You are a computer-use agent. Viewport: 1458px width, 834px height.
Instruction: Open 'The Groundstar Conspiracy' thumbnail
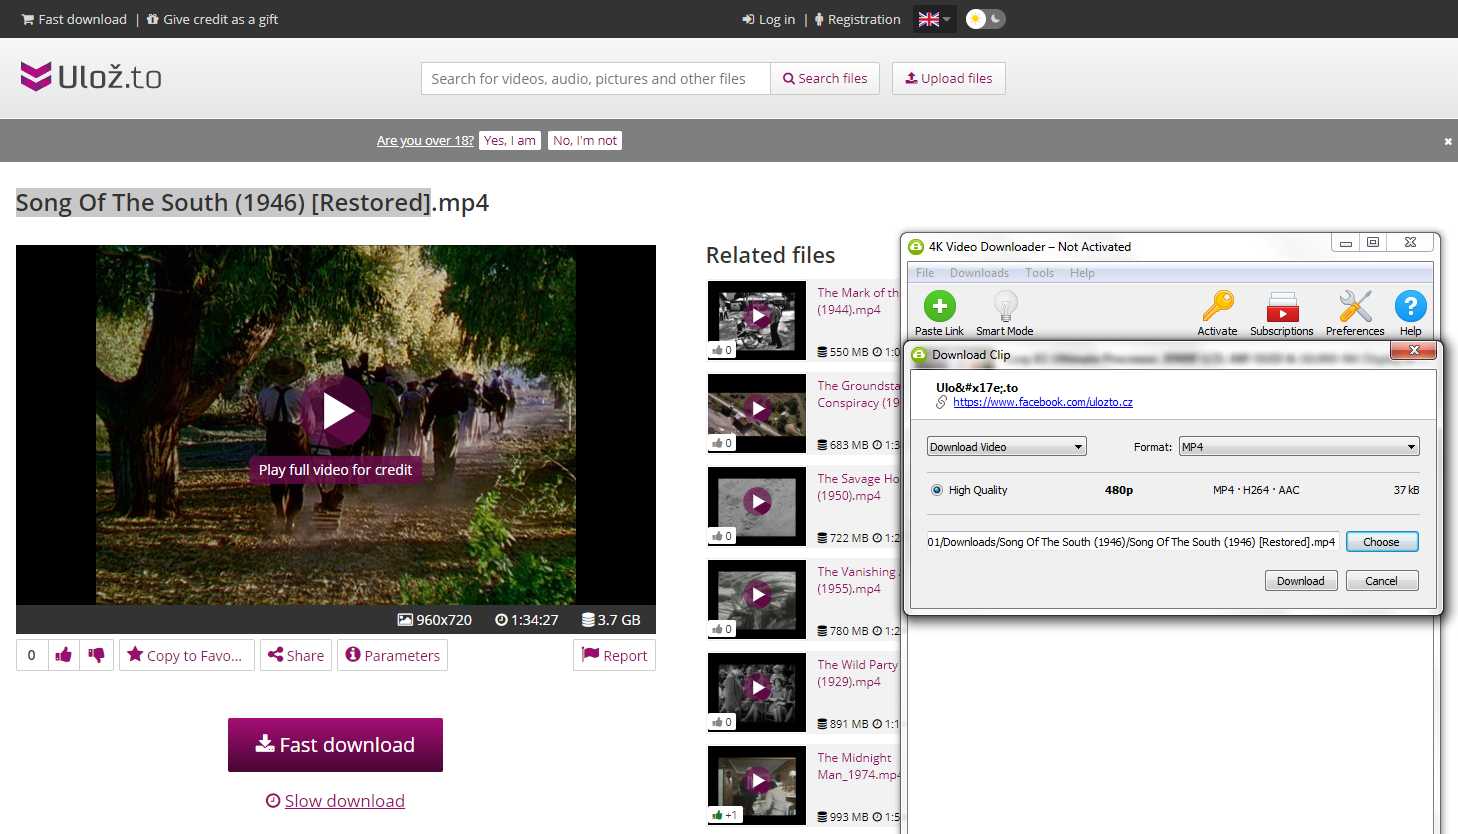[x=757, y=413]
